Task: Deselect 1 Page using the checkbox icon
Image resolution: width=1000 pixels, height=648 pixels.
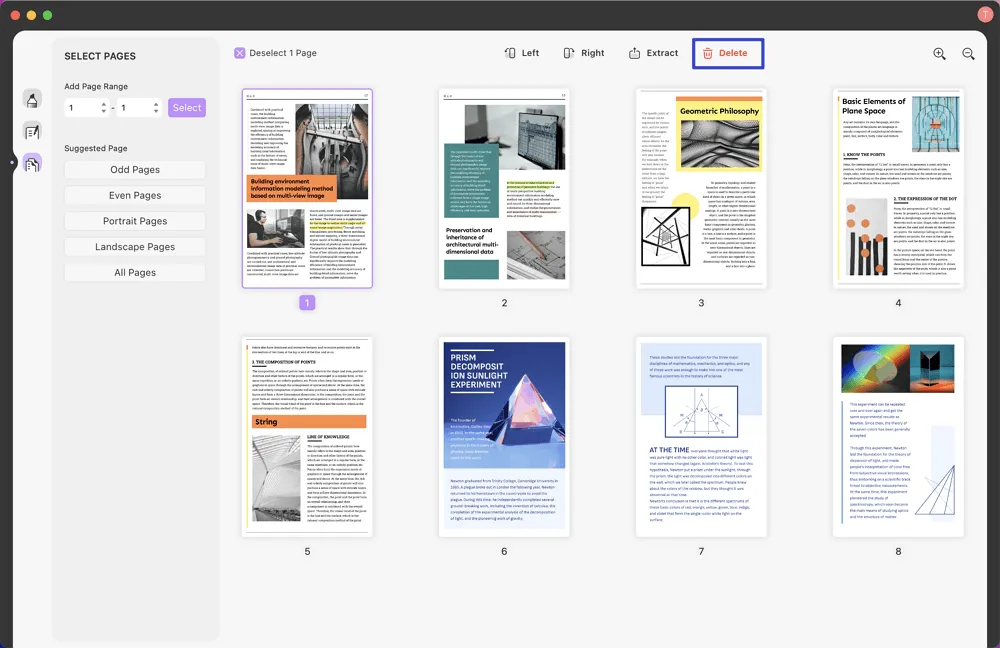Action: pyautogui.click(x=240, y=53)
